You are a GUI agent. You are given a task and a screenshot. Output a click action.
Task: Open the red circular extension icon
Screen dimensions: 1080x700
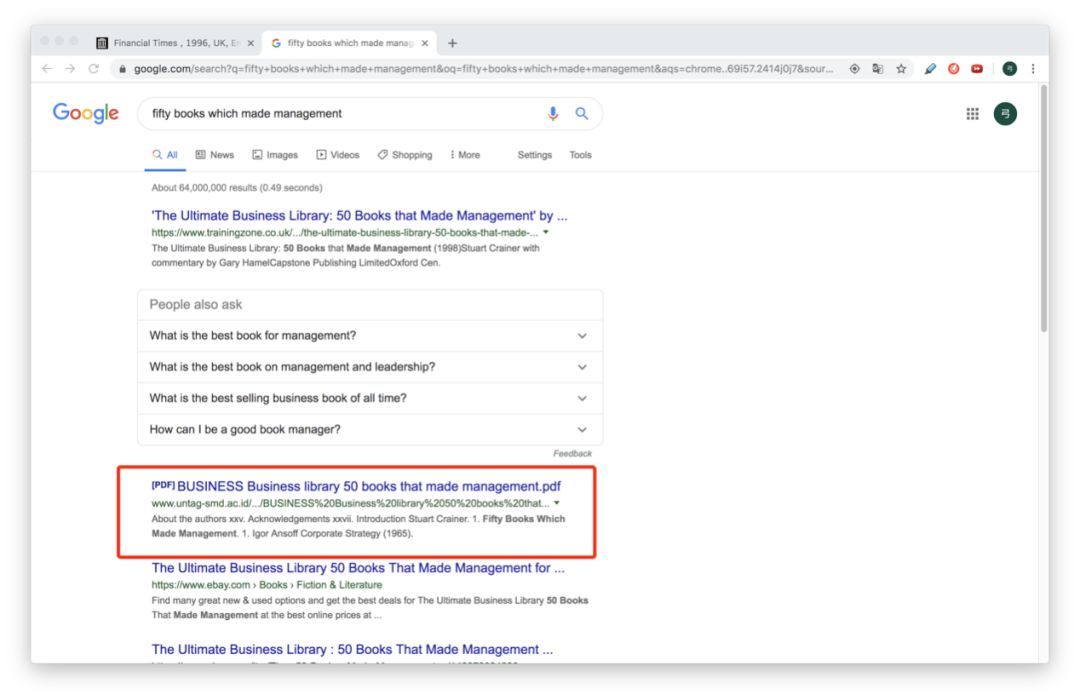(953, 69)
